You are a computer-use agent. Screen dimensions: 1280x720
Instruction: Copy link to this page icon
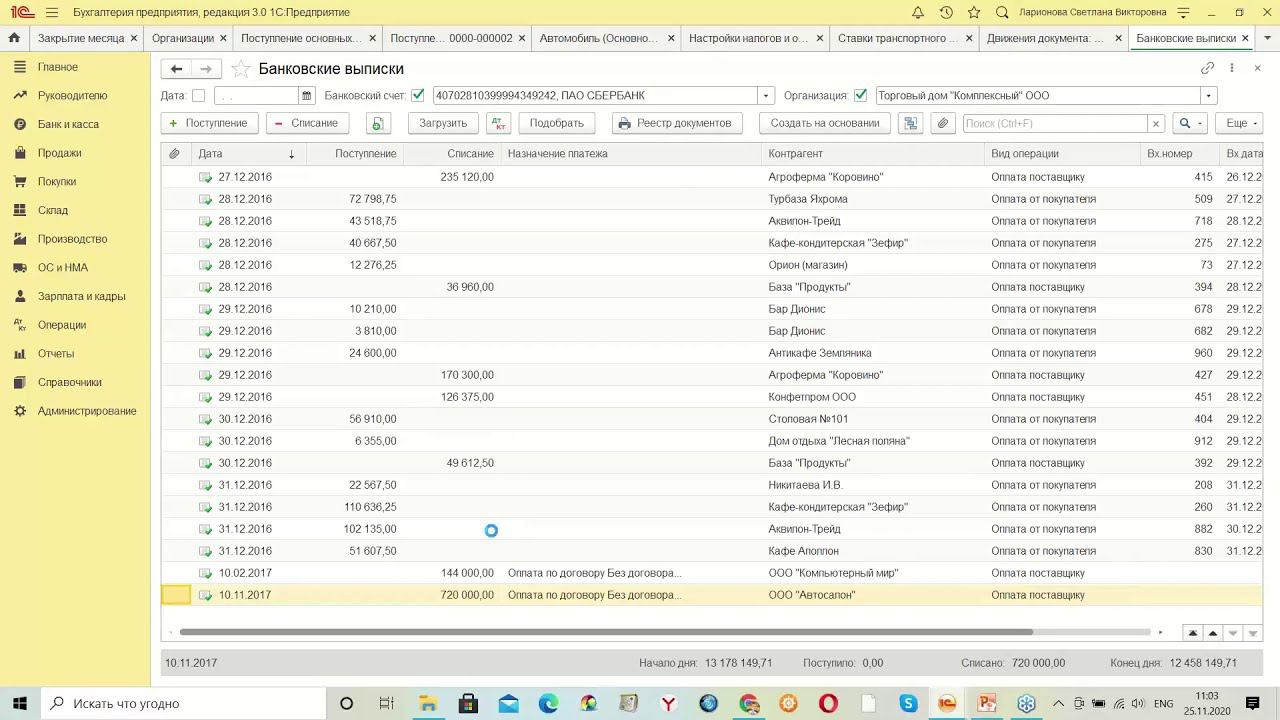click(1207, 68)
